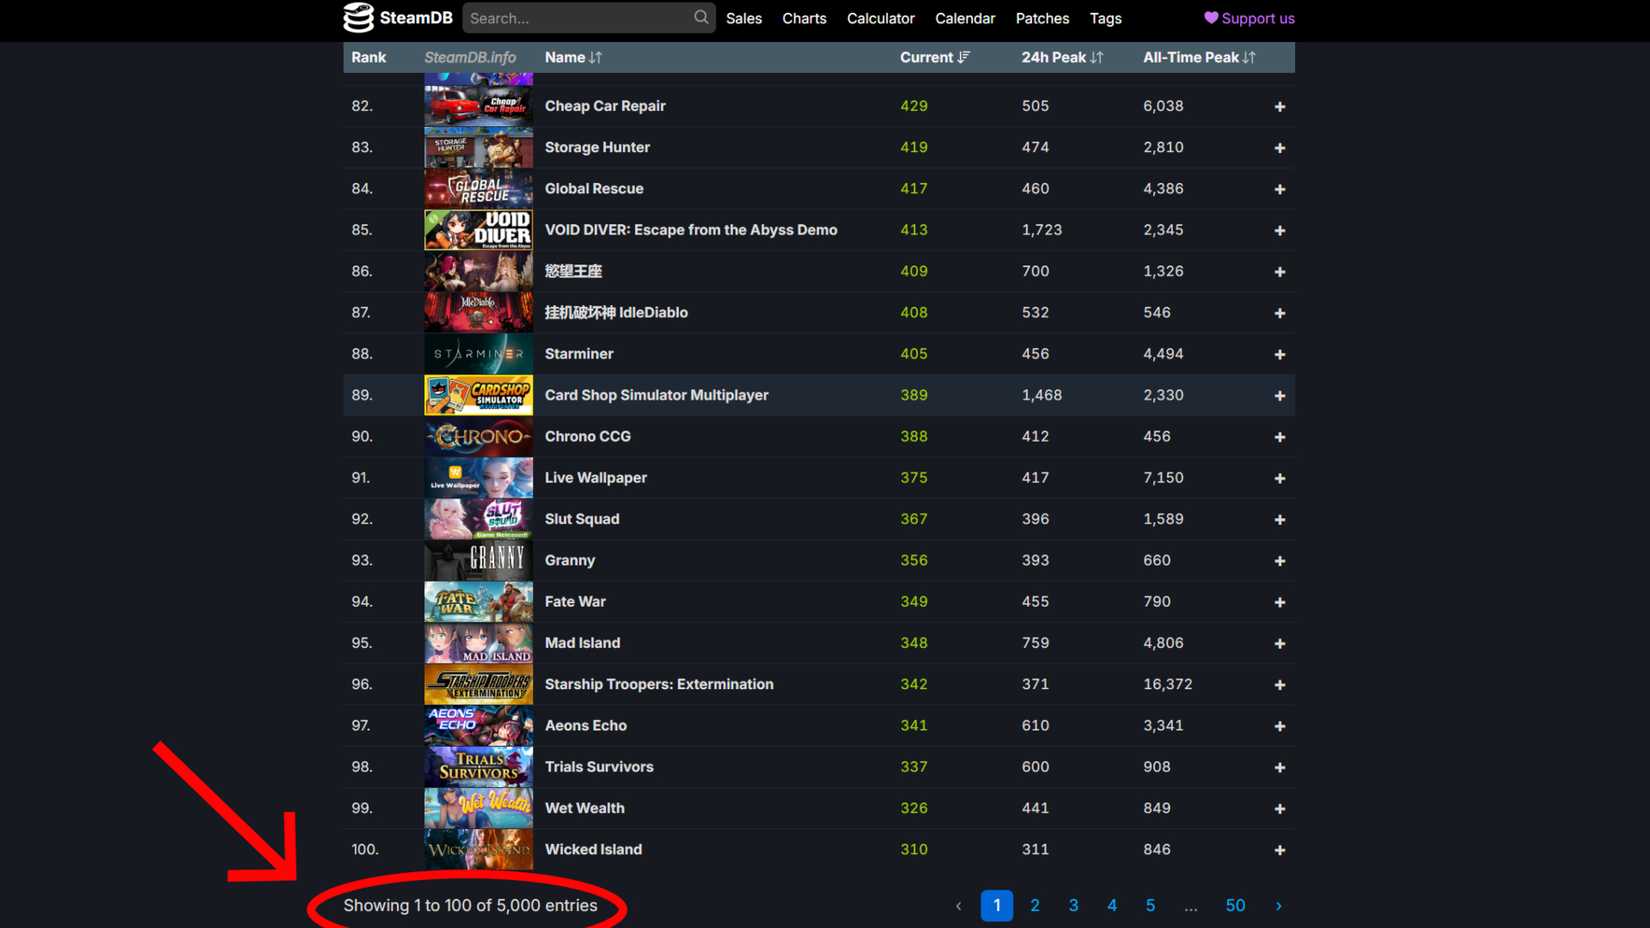The height and width of the screenshot is (928, 1650).
Task: Click Live Wallpaper game name
Action: (596, 478)
